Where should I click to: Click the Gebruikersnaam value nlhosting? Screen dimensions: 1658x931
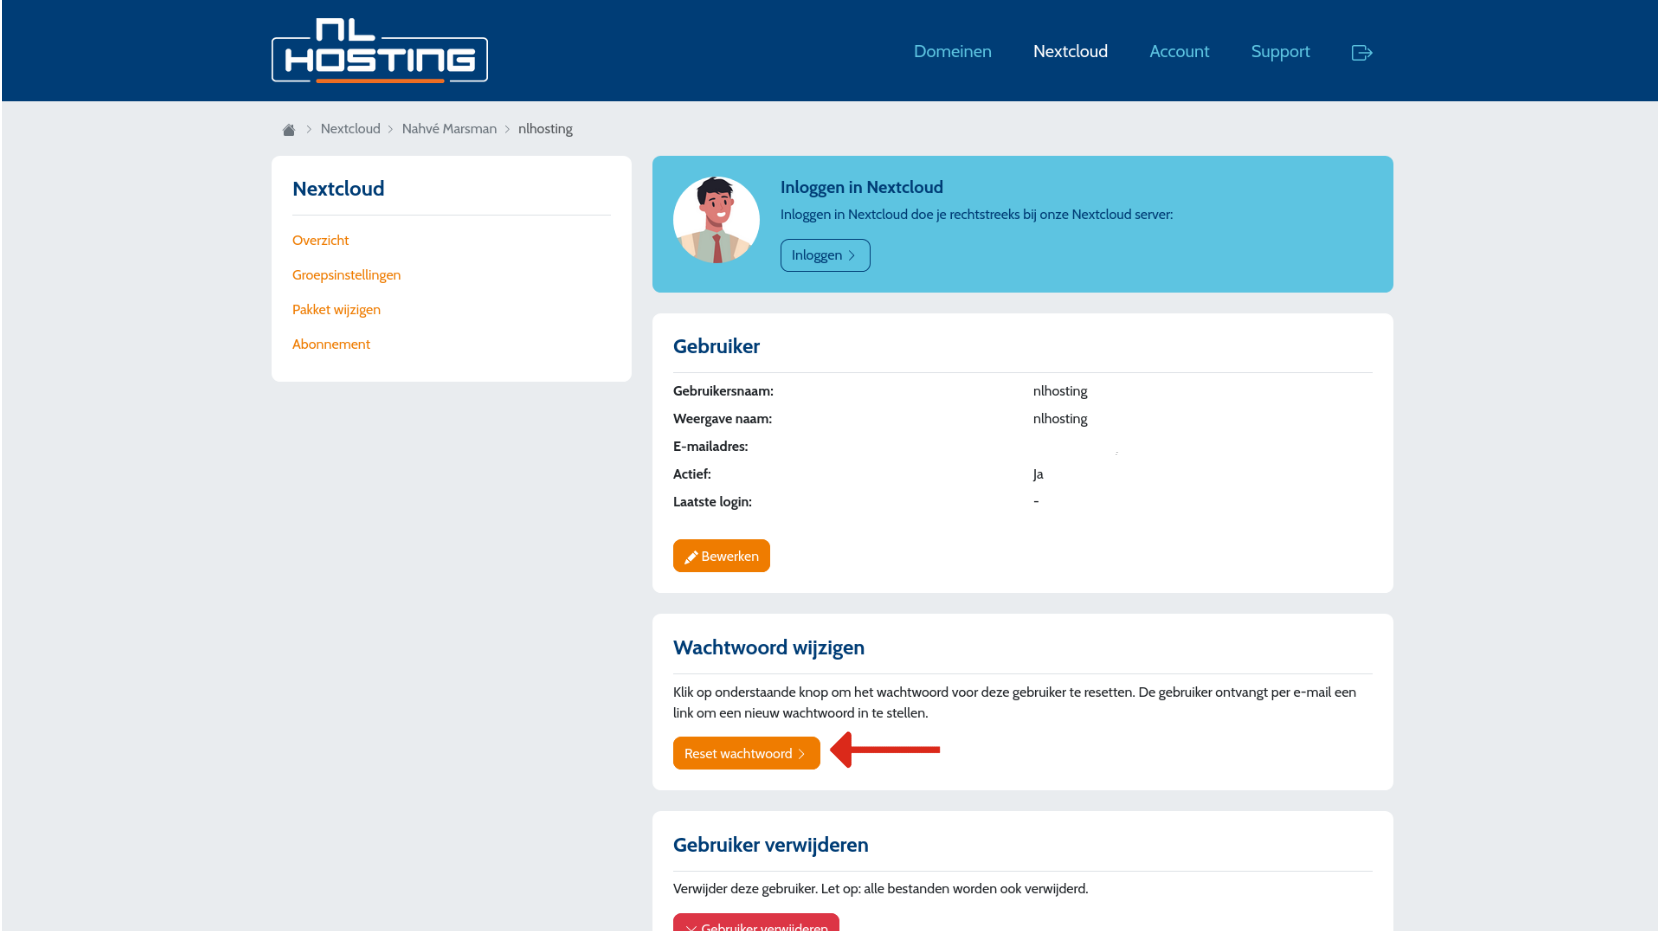[1060, 391]
